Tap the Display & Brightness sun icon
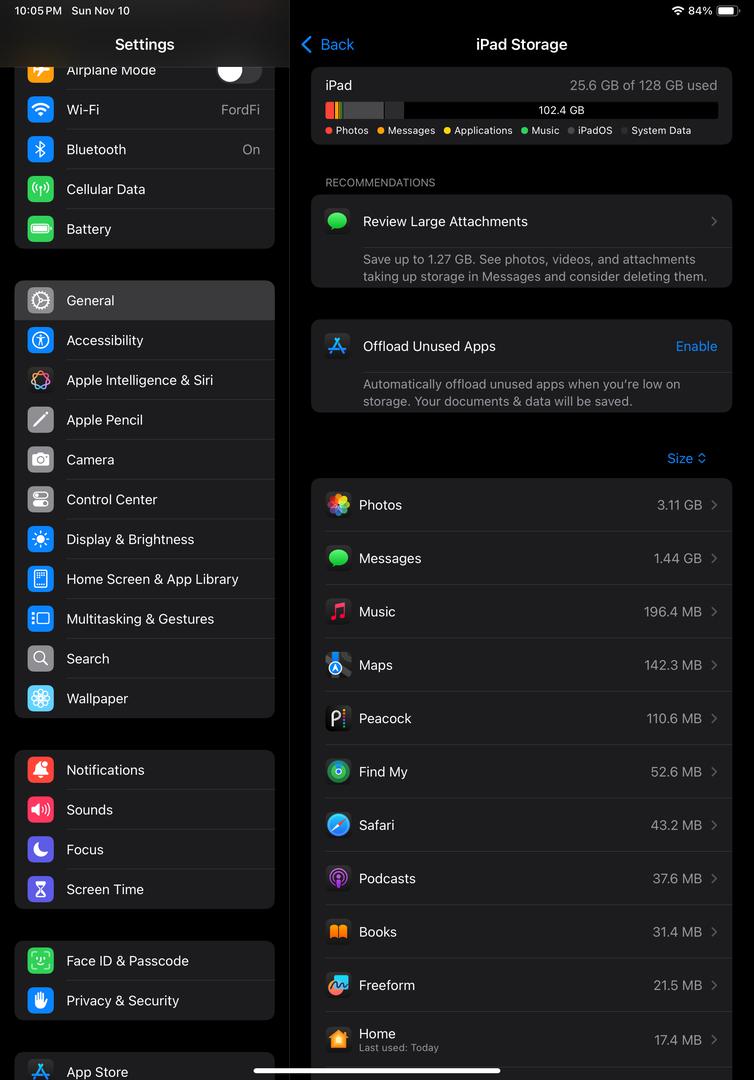Screen dimensions: 754x1080 41,539
